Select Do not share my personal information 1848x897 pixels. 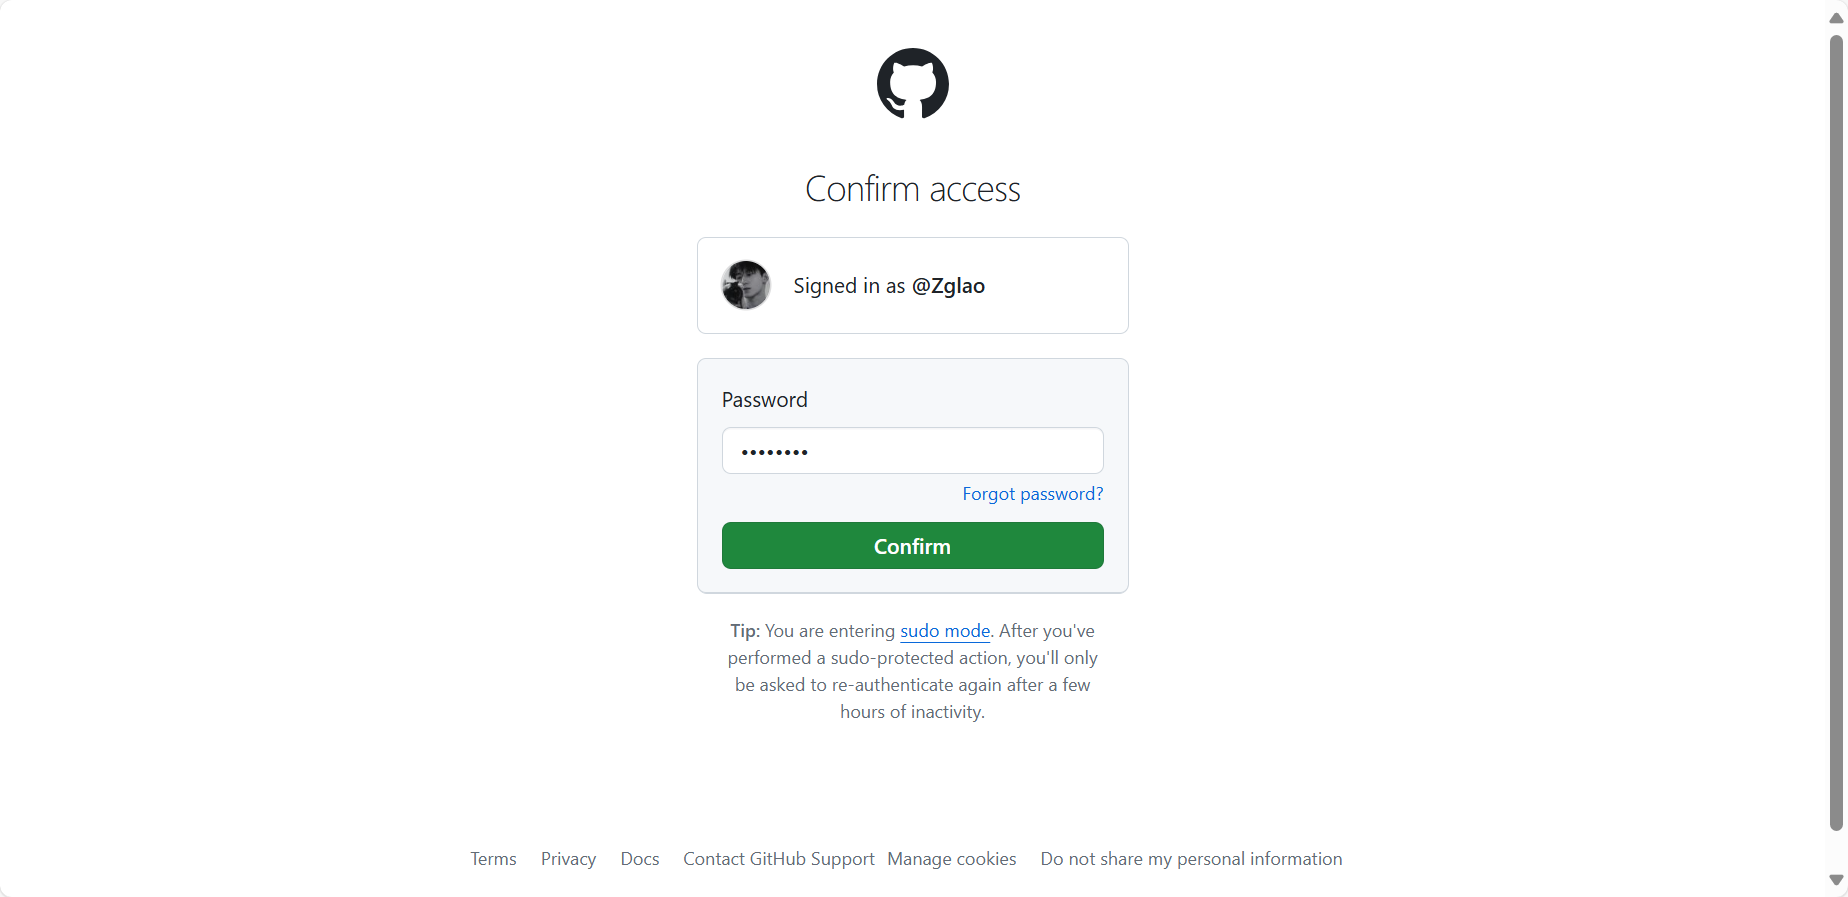1191,859
